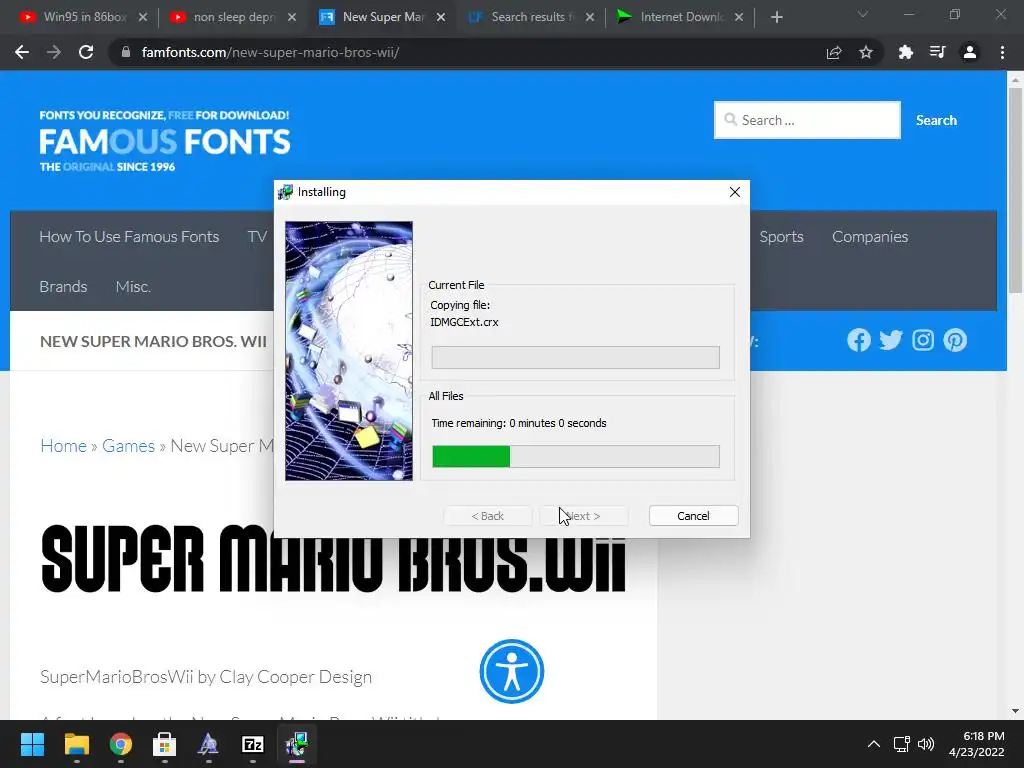Viewport: 1024px width, 768px height.
Task: Follow the Home breadcrumb link
Action: click(x=63, y=445)
